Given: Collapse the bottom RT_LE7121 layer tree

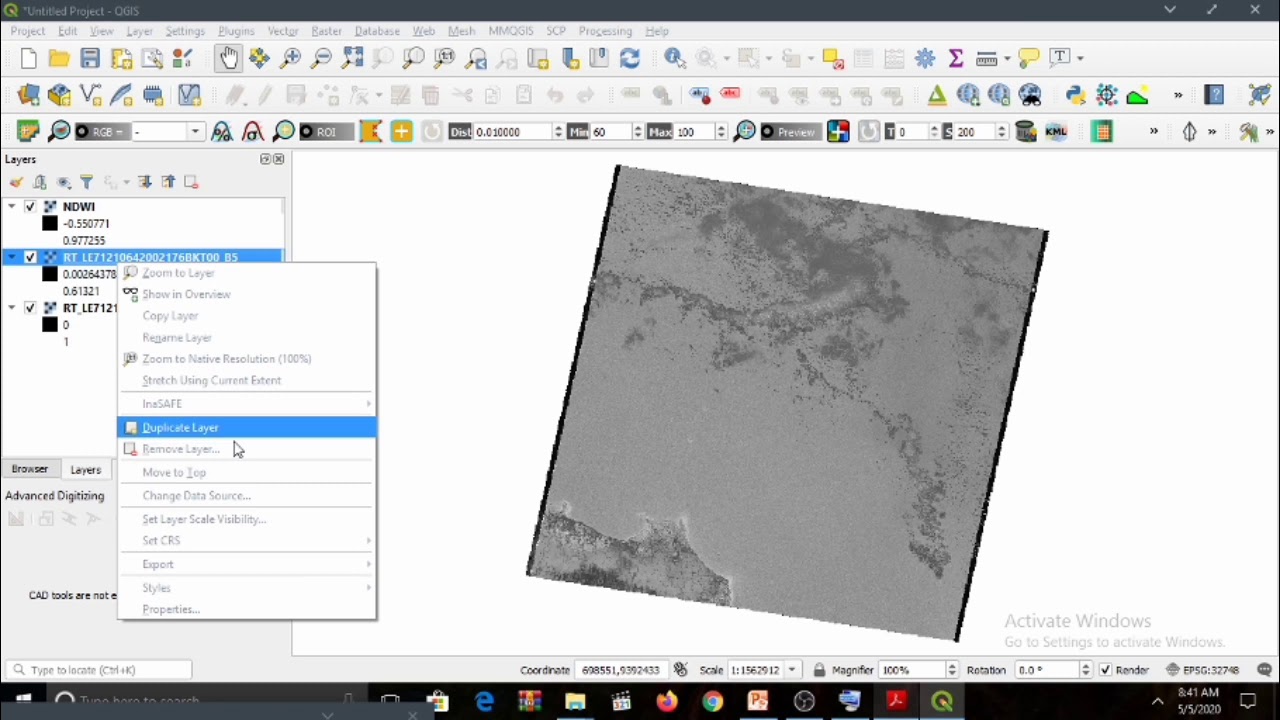Looking at the screenshot, I should (12, 308).
